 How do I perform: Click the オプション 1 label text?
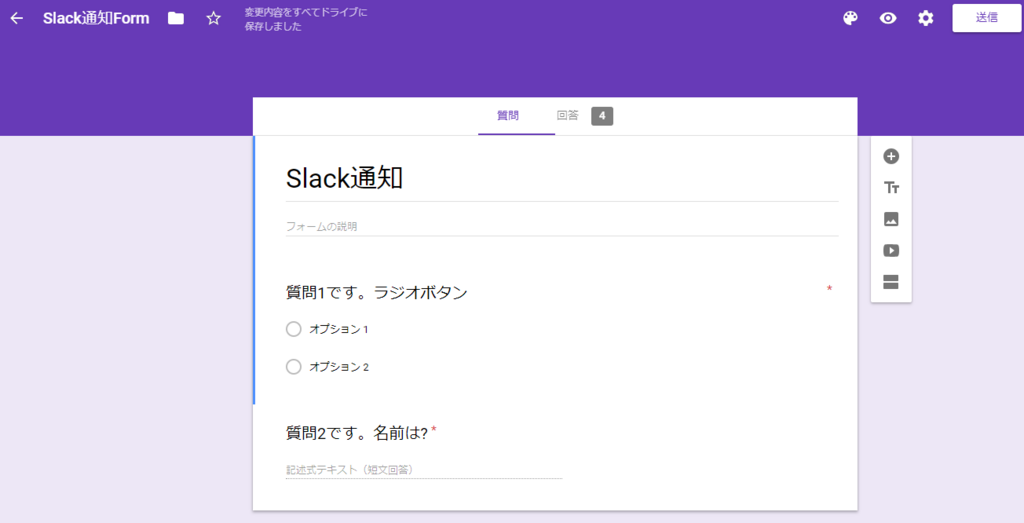coord(339,329)
